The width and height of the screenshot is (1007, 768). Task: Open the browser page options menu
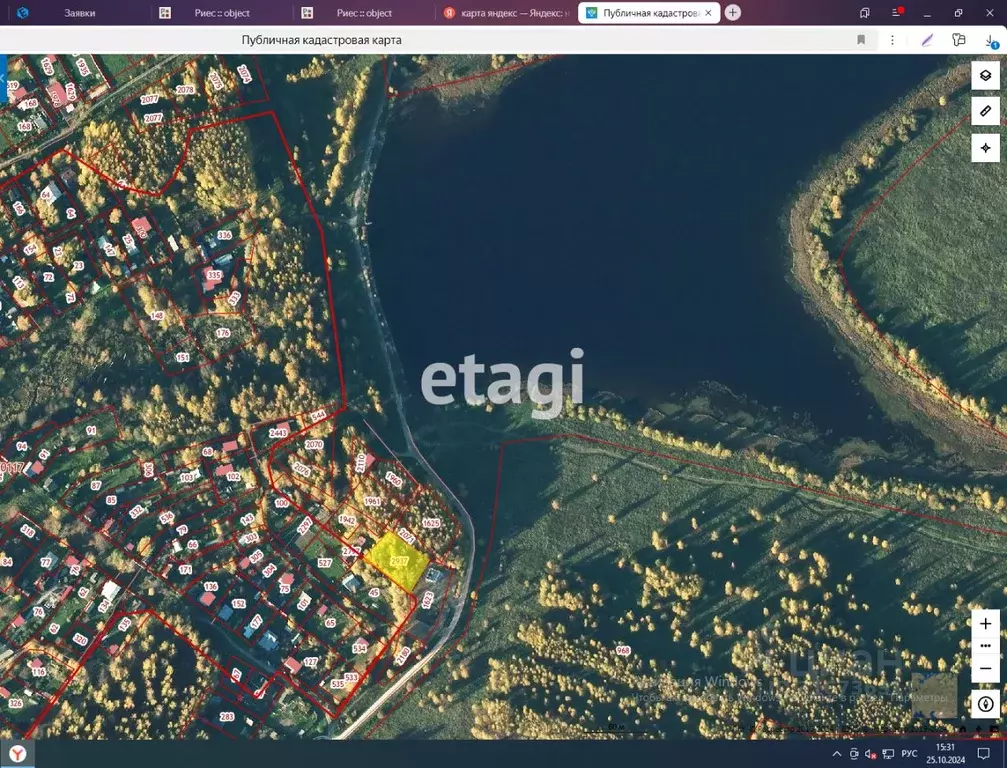[892, 40]
